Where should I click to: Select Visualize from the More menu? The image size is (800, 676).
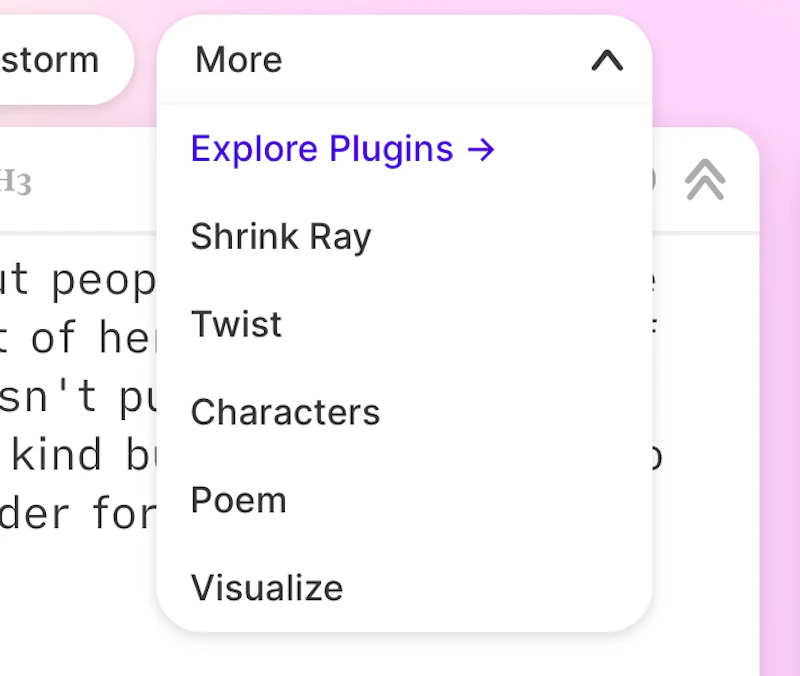(266, 589)
